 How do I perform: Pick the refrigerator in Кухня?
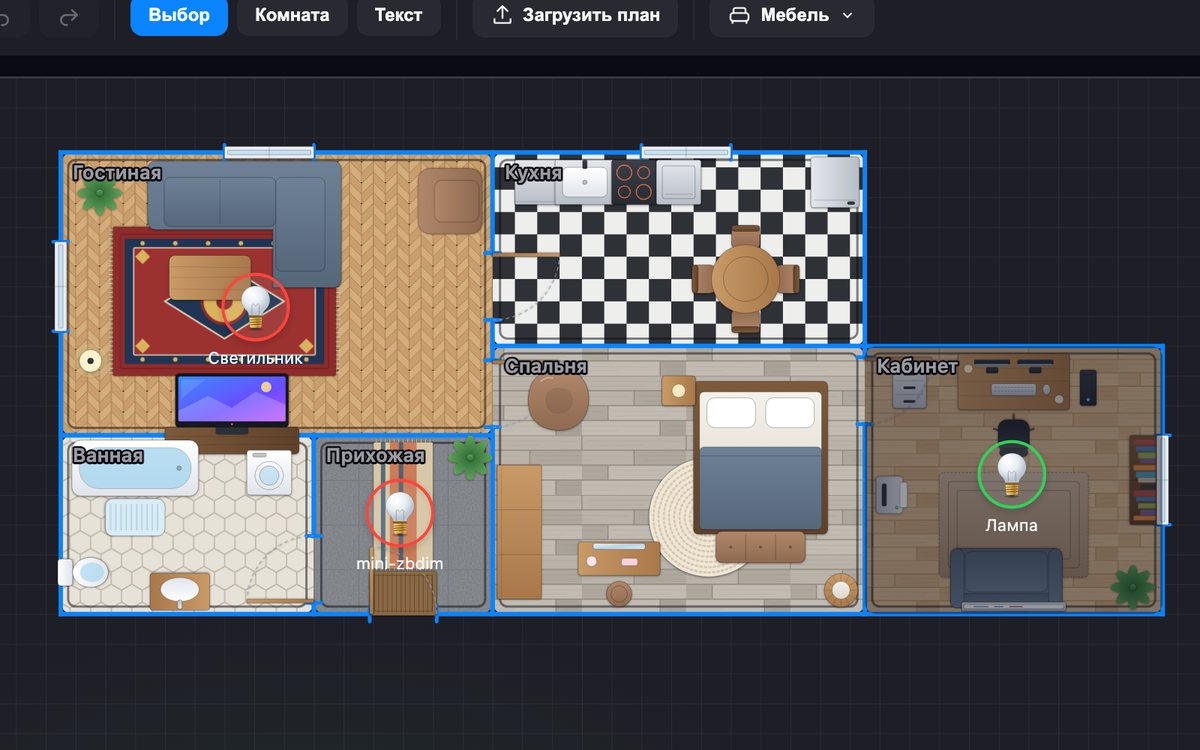pos(836,183)
